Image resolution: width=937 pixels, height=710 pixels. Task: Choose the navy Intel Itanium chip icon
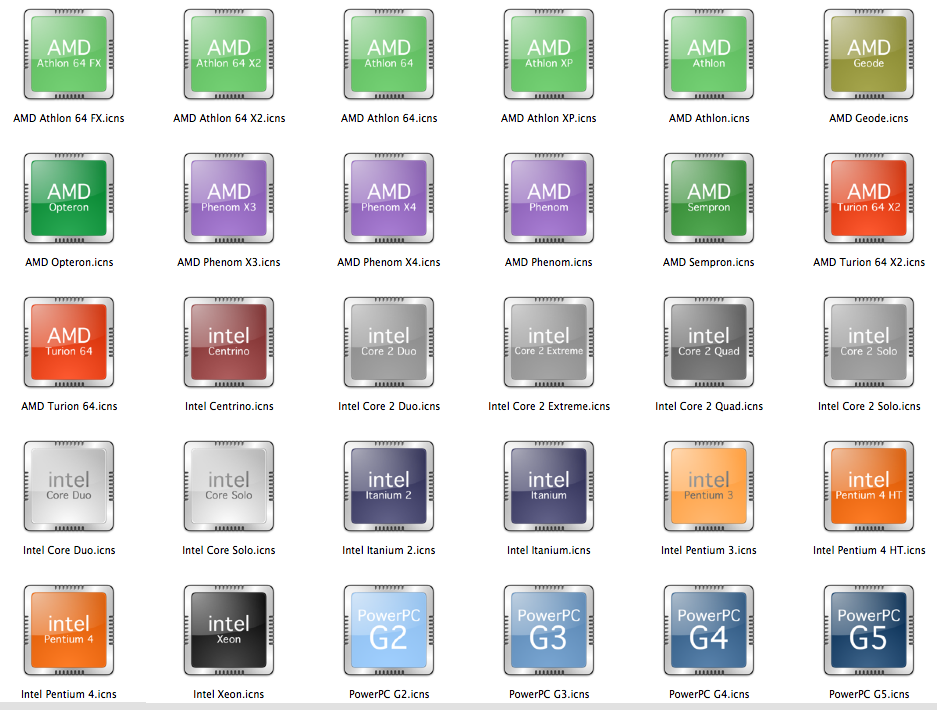(x=549, y=486)
